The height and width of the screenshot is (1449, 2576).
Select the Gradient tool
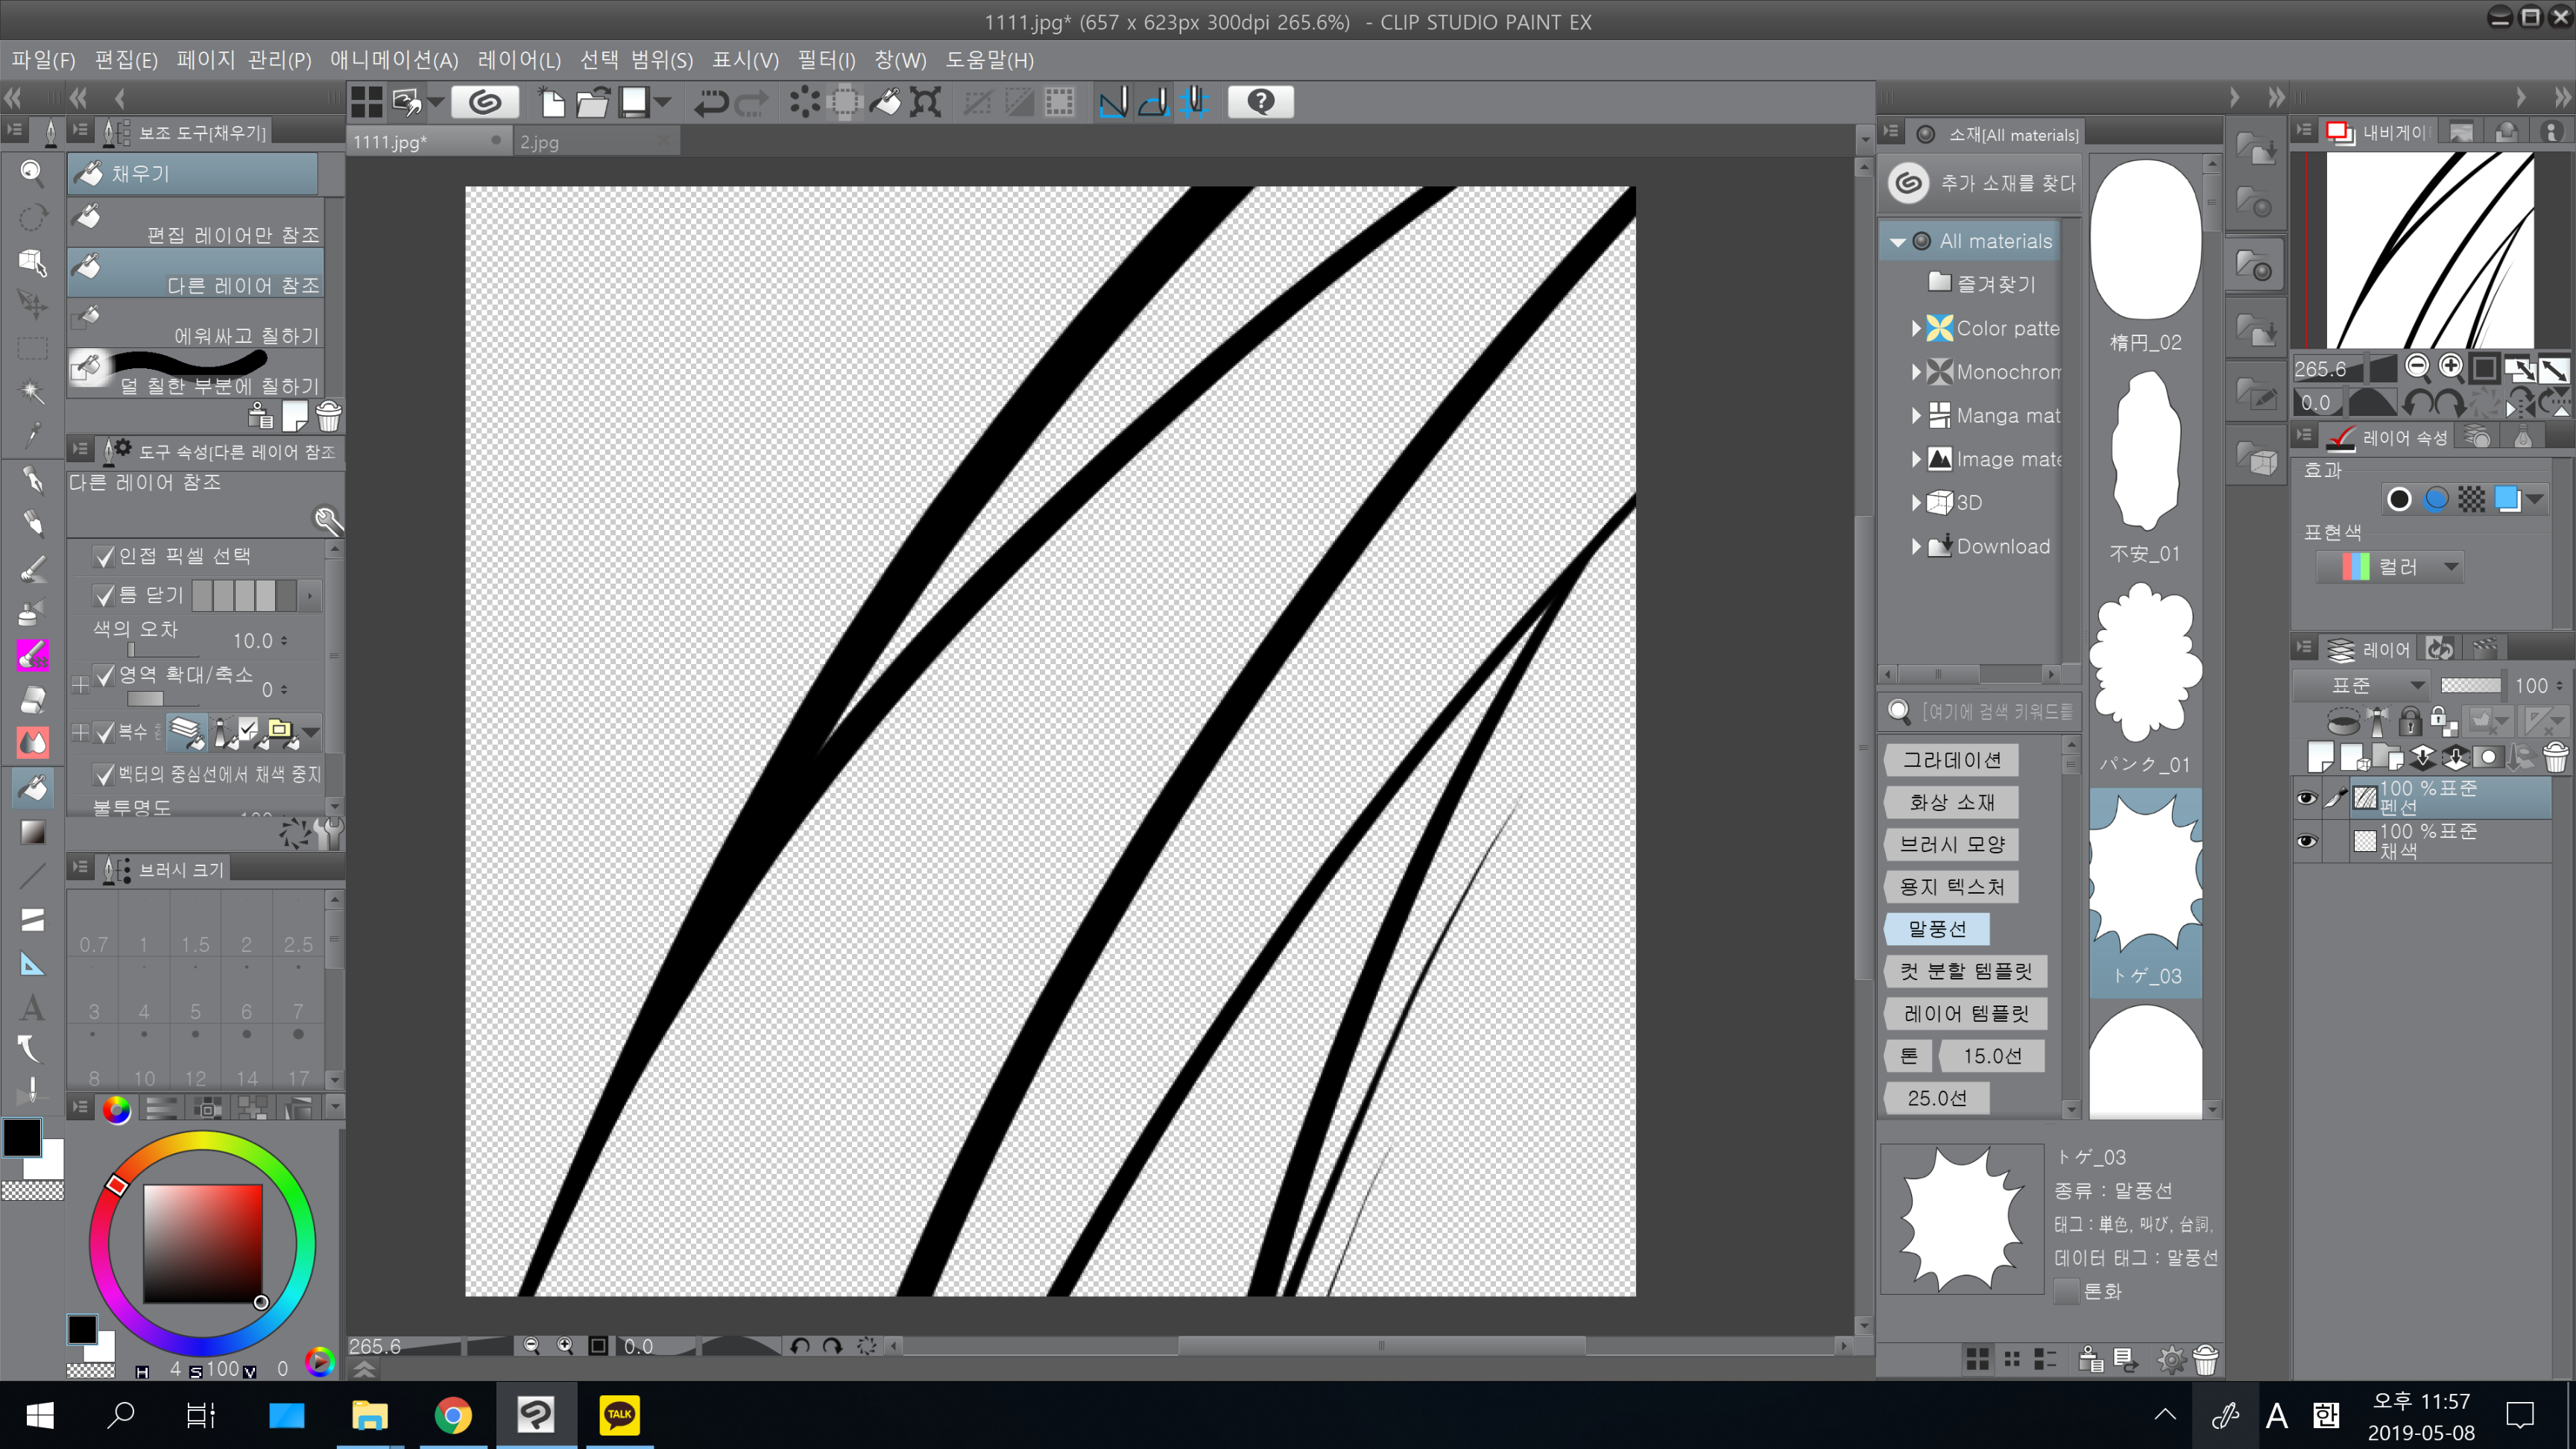coord(32,832)
